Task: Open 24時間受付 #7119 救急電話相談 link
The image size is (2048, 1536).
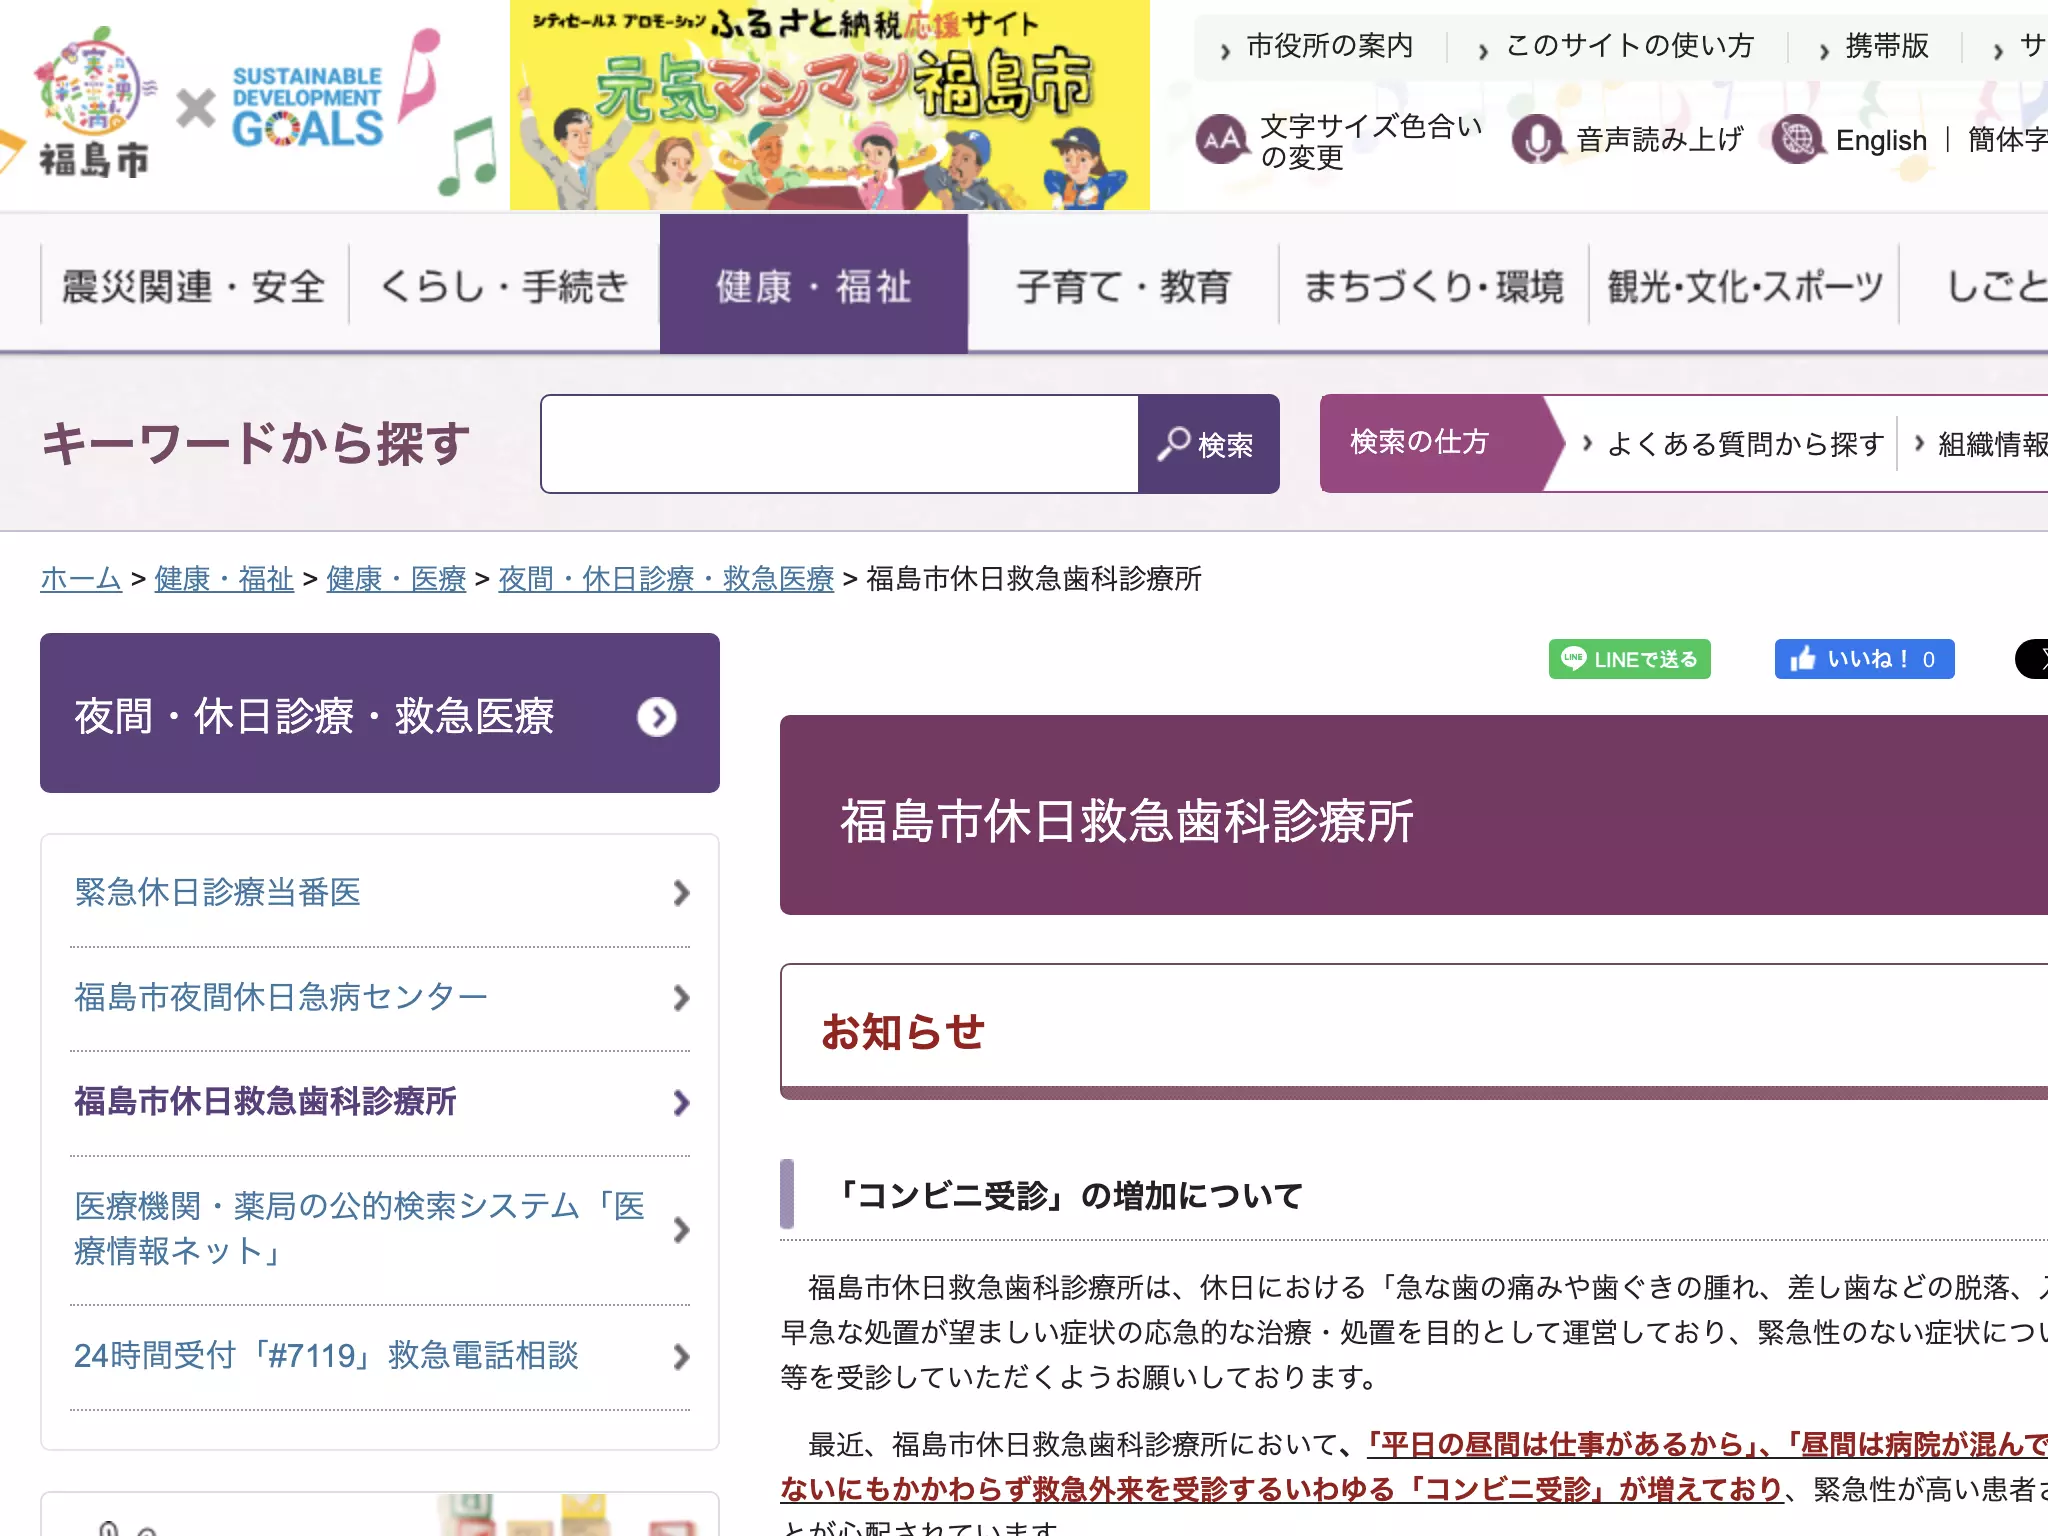Action: [x=326, y=1356]
